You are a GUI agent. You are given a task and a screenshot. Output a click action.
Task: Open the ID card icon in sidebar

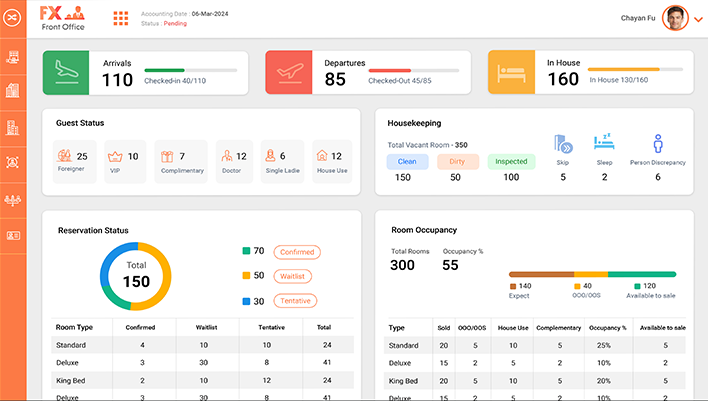pyautogui.click(x=13, y=236)
